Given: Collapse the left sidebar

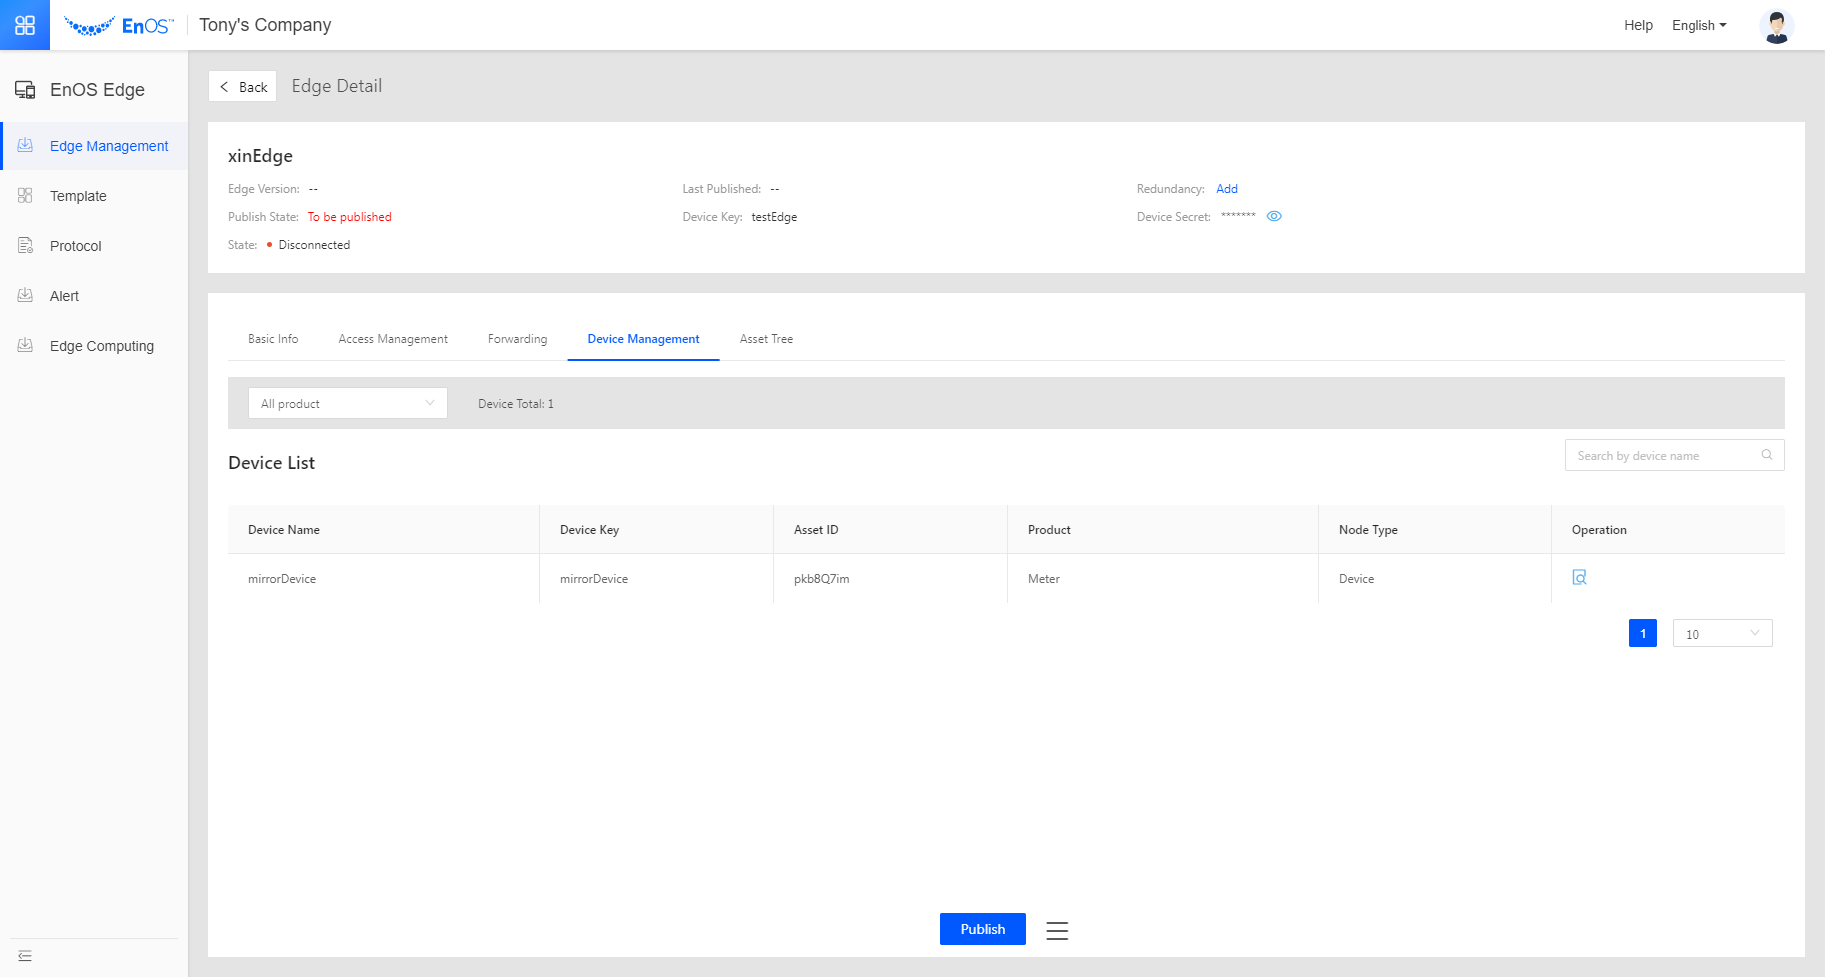Looking at the screenshot, I should click(25, 956).
